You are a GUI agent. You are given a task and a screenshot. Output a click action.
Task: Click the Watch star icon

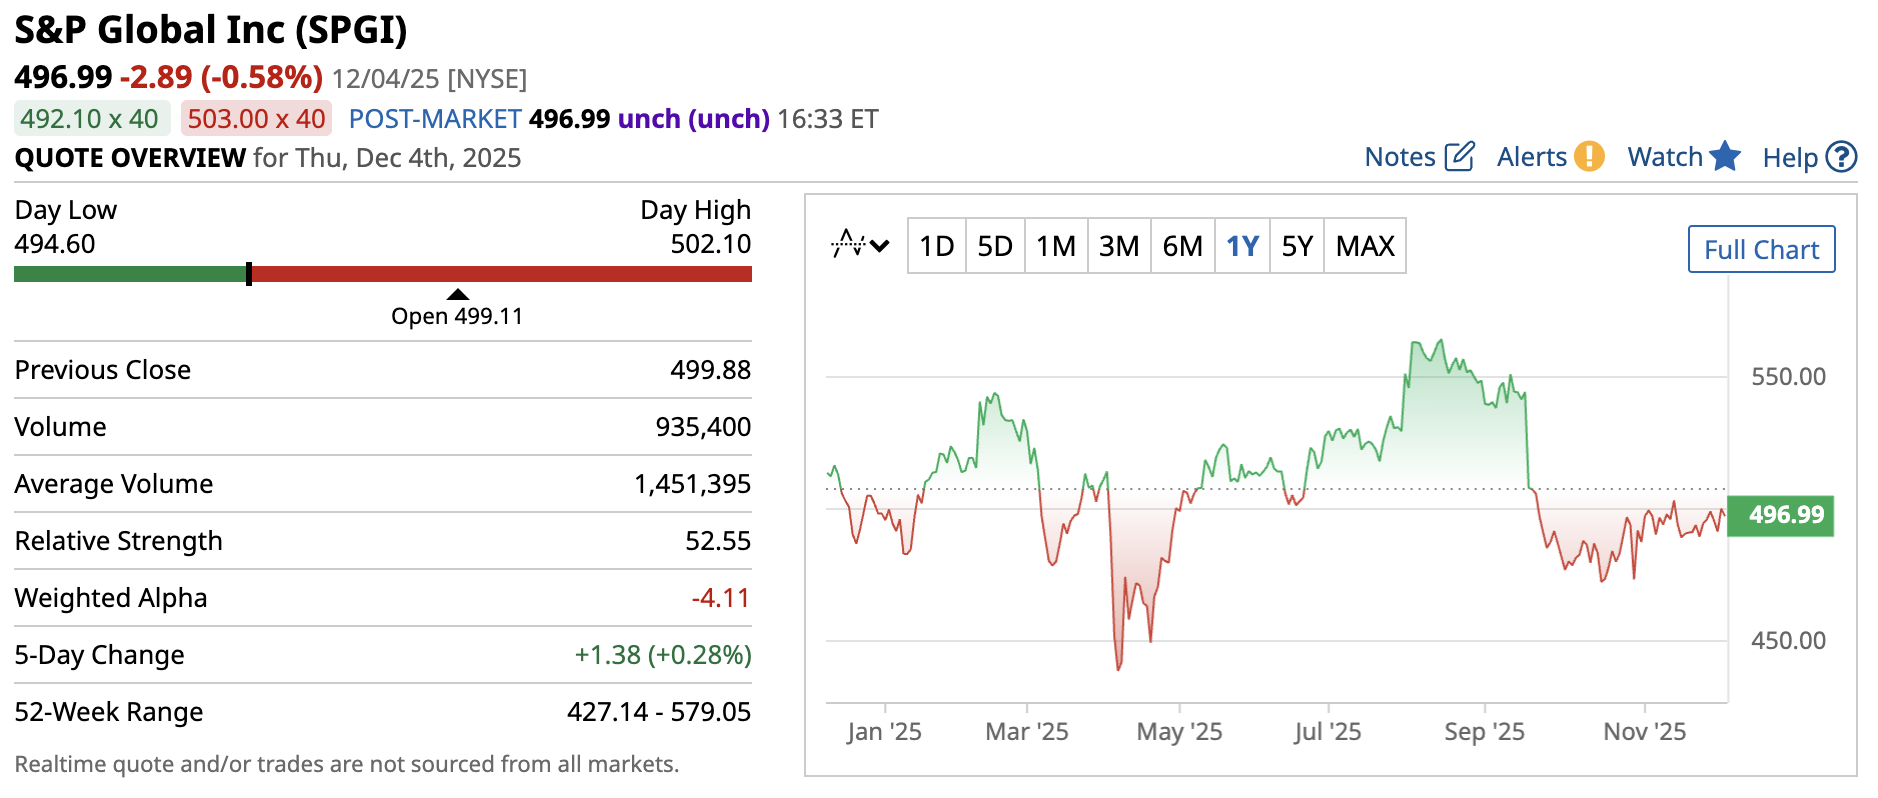pyautogui.click(x=1725, y=157)
